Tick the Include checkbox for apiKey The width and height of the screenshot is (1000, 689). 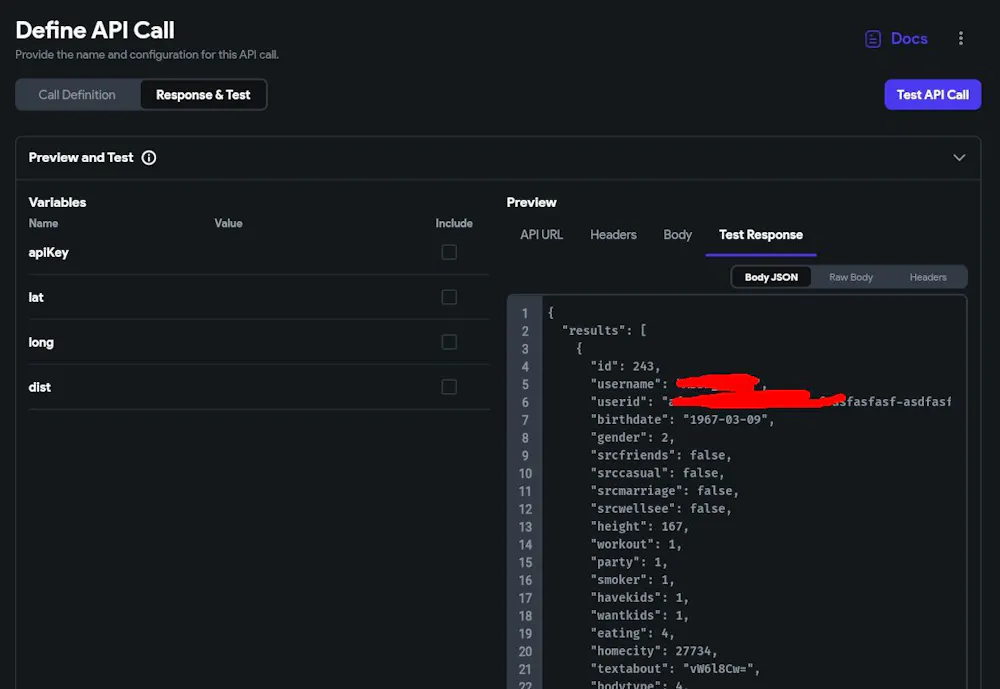click(x=449, y=252)
